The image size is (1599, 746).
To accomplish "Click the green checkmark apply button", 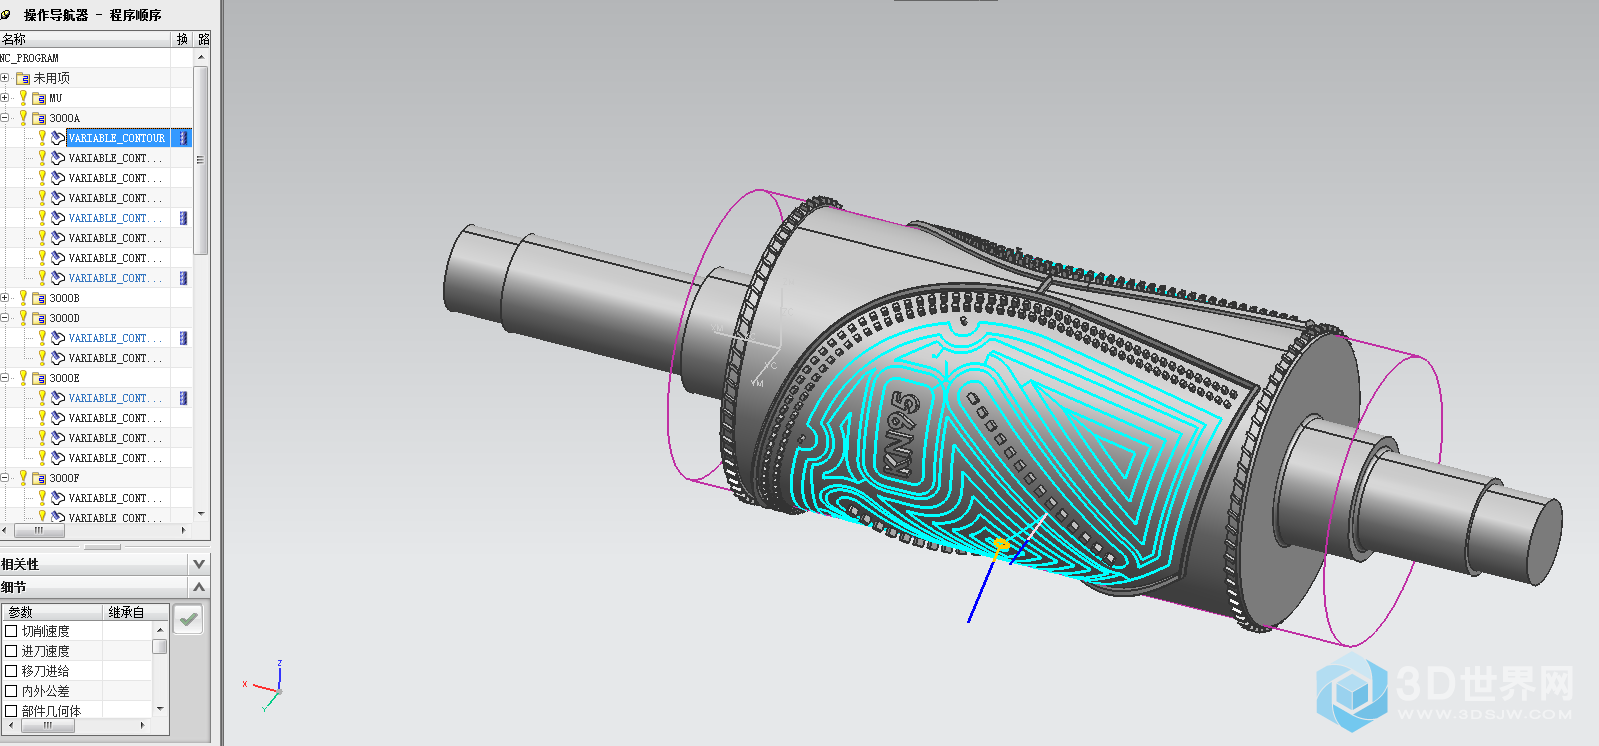I will tap(188, 619).
